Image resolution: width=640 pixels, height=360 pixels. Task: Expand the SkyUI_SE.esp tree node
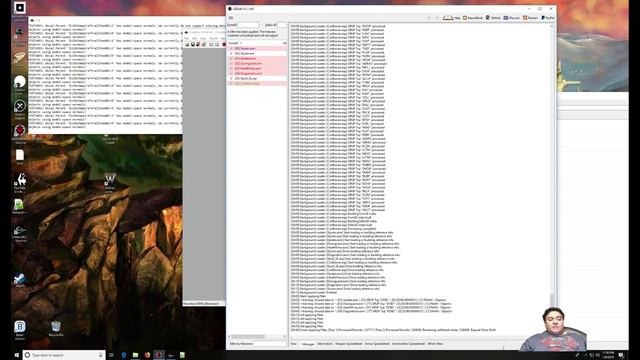231,78
